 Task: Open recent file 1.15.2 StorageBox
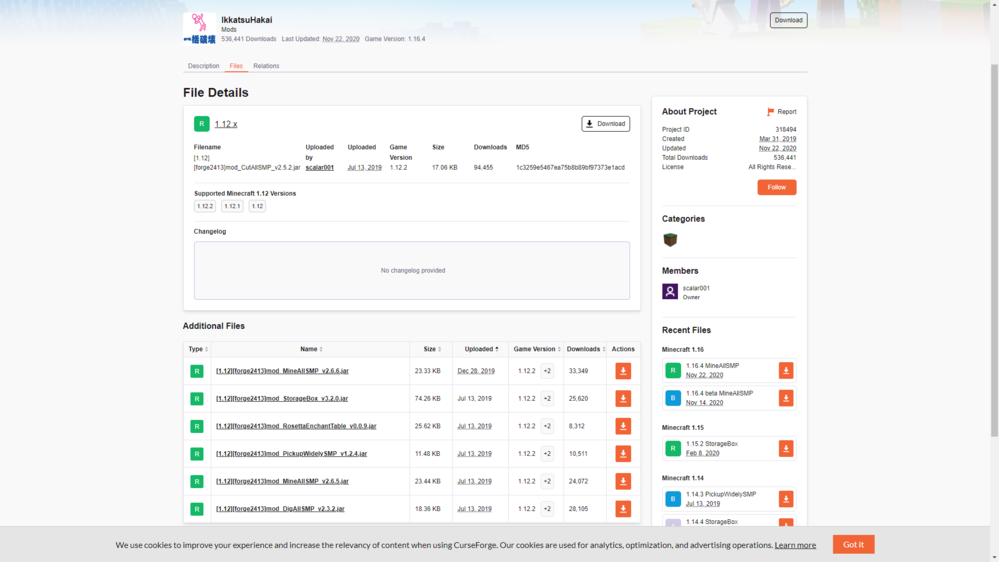[712, 444]
